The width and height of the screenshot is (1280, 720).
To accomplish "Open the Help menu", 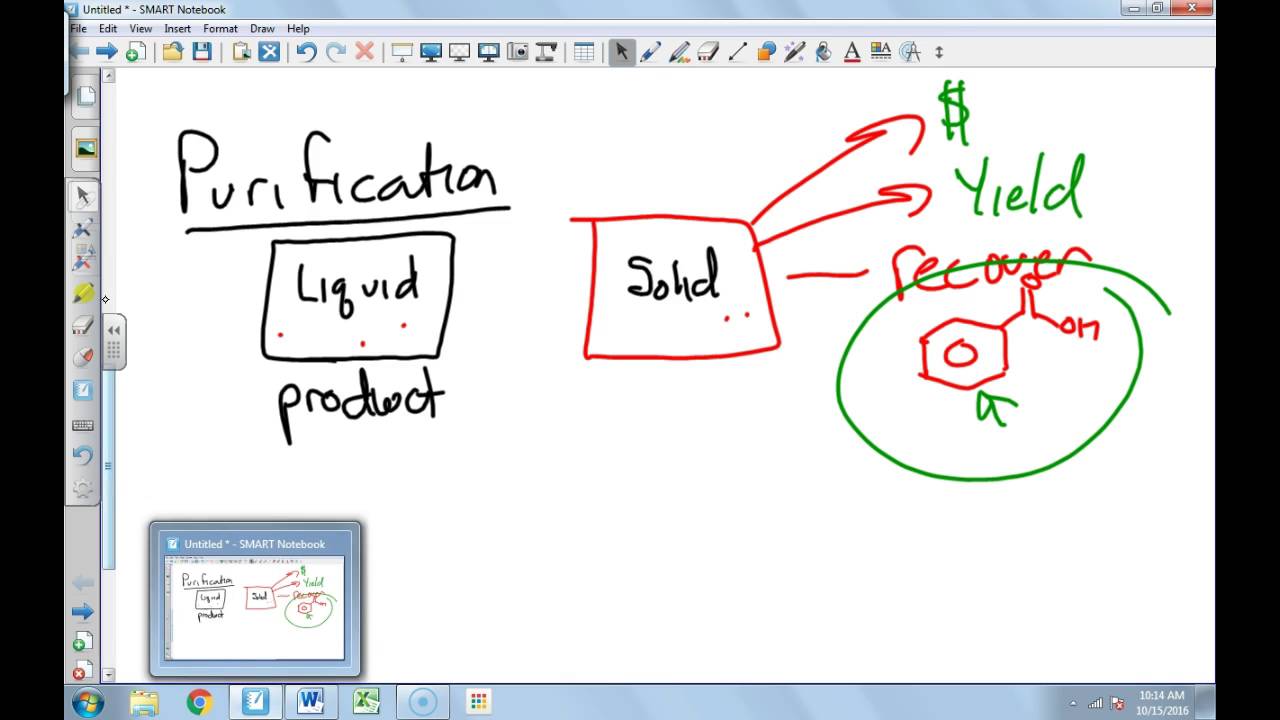I will (x=298, y=29).
